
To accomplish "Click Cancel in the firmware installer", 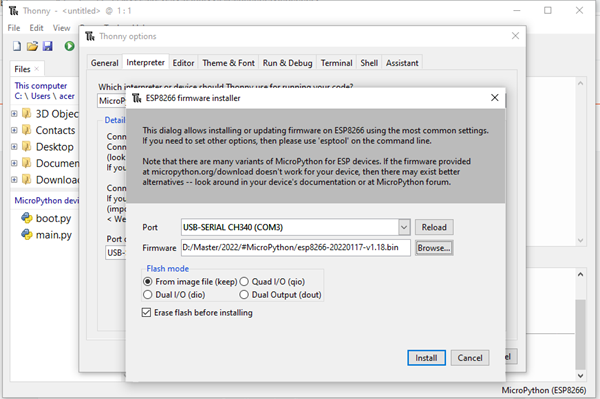I will 470,358.
